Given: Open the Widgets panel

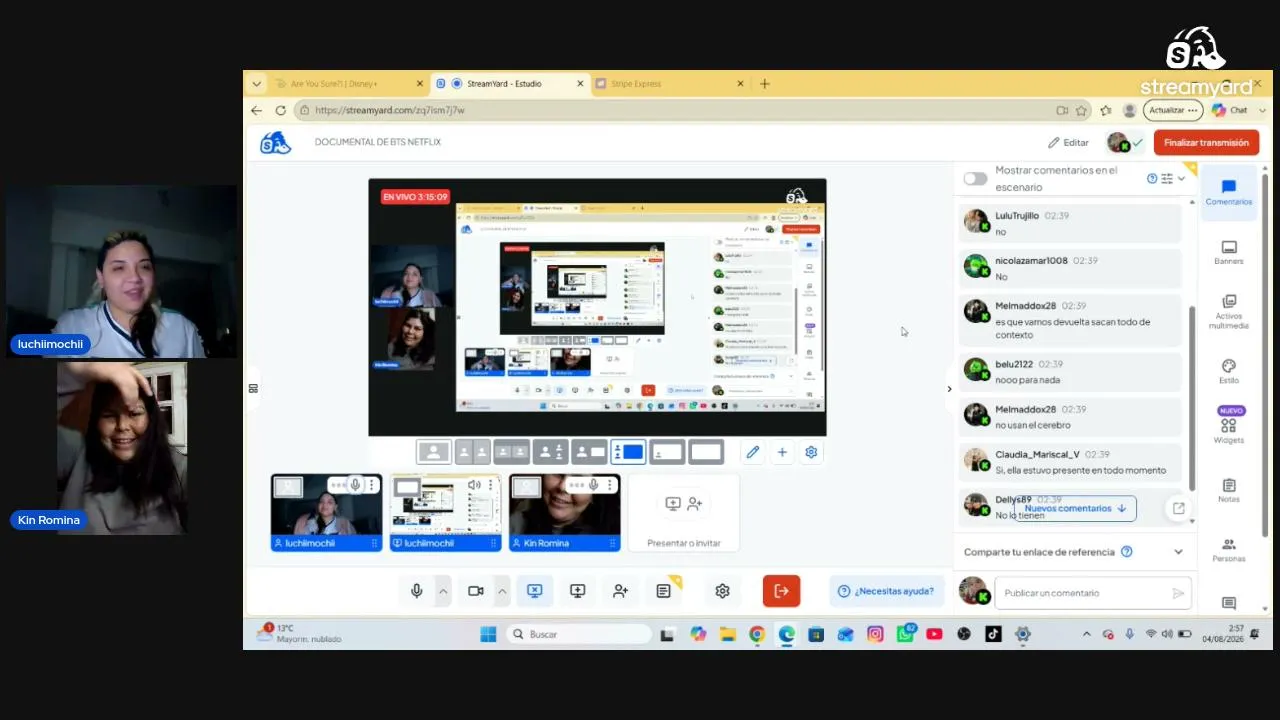Looking at the screenshot, I should [1229, 425].
